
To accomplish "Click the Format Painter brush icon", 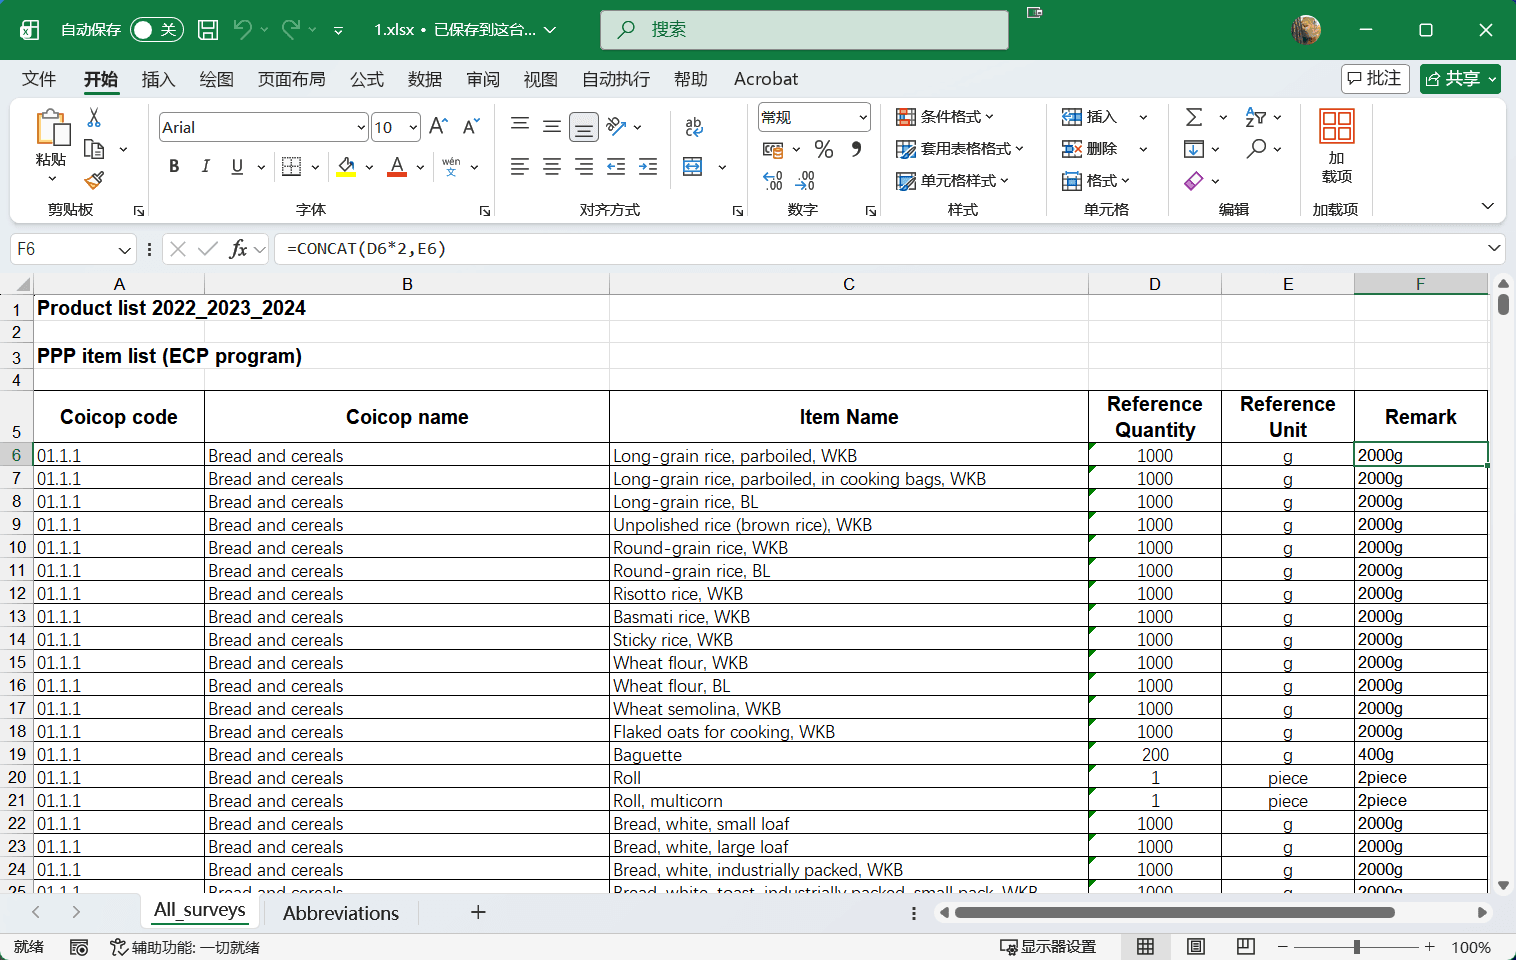I will (94, 180).
